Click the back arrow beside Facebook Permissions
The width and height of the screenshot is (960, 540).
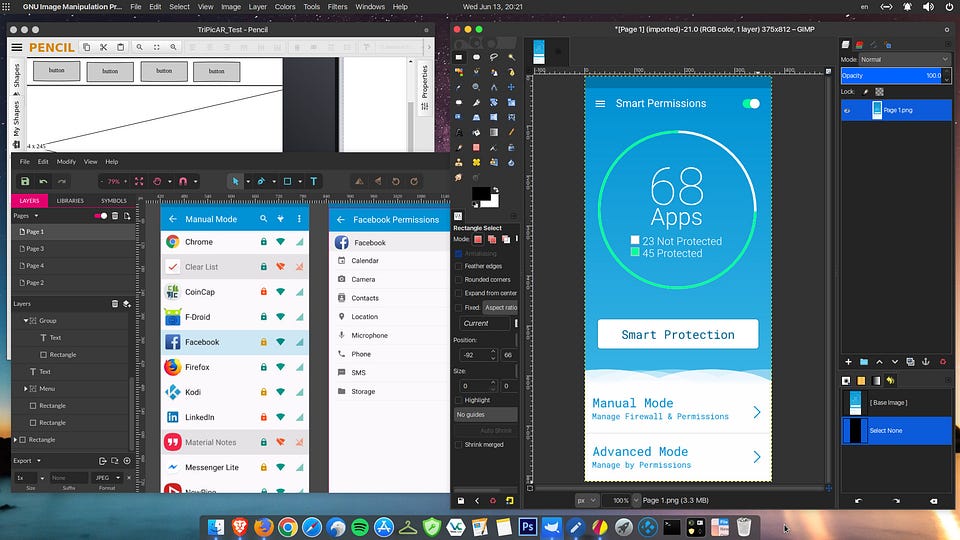pyautogui.click(x=341, y=219)
